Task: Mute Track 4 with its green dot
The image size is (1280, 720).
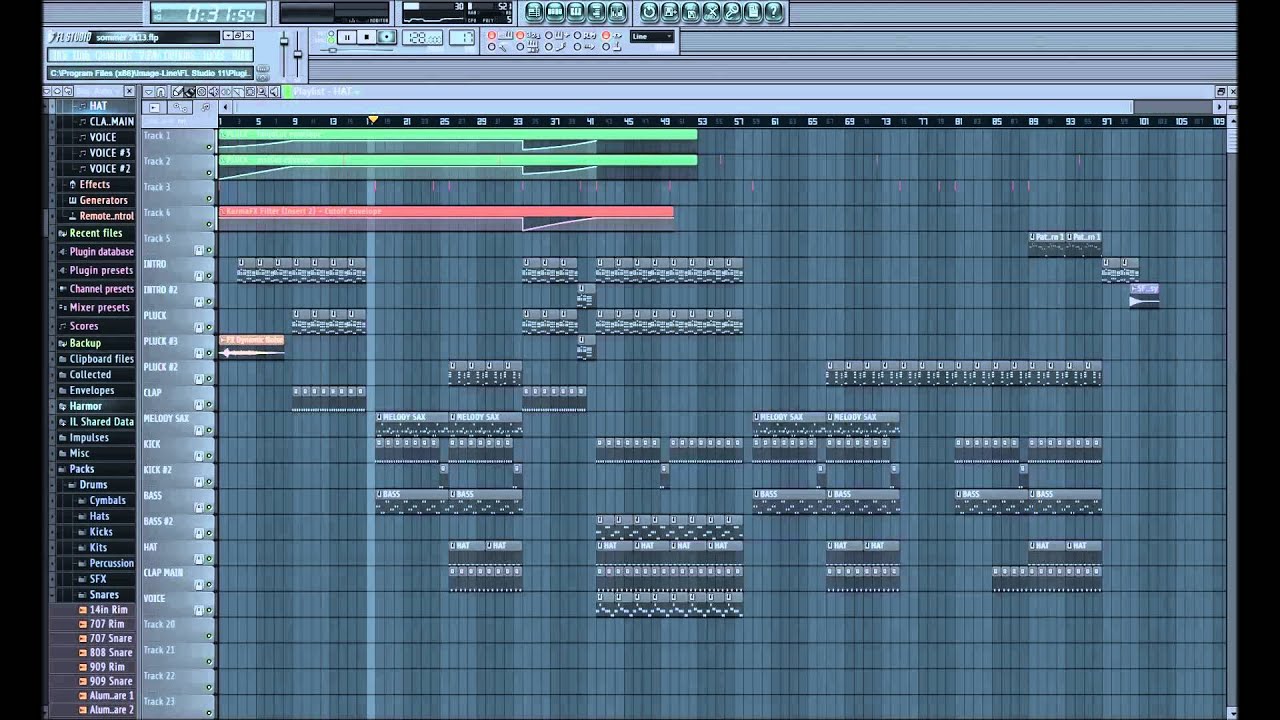Action: coord(209,225)
